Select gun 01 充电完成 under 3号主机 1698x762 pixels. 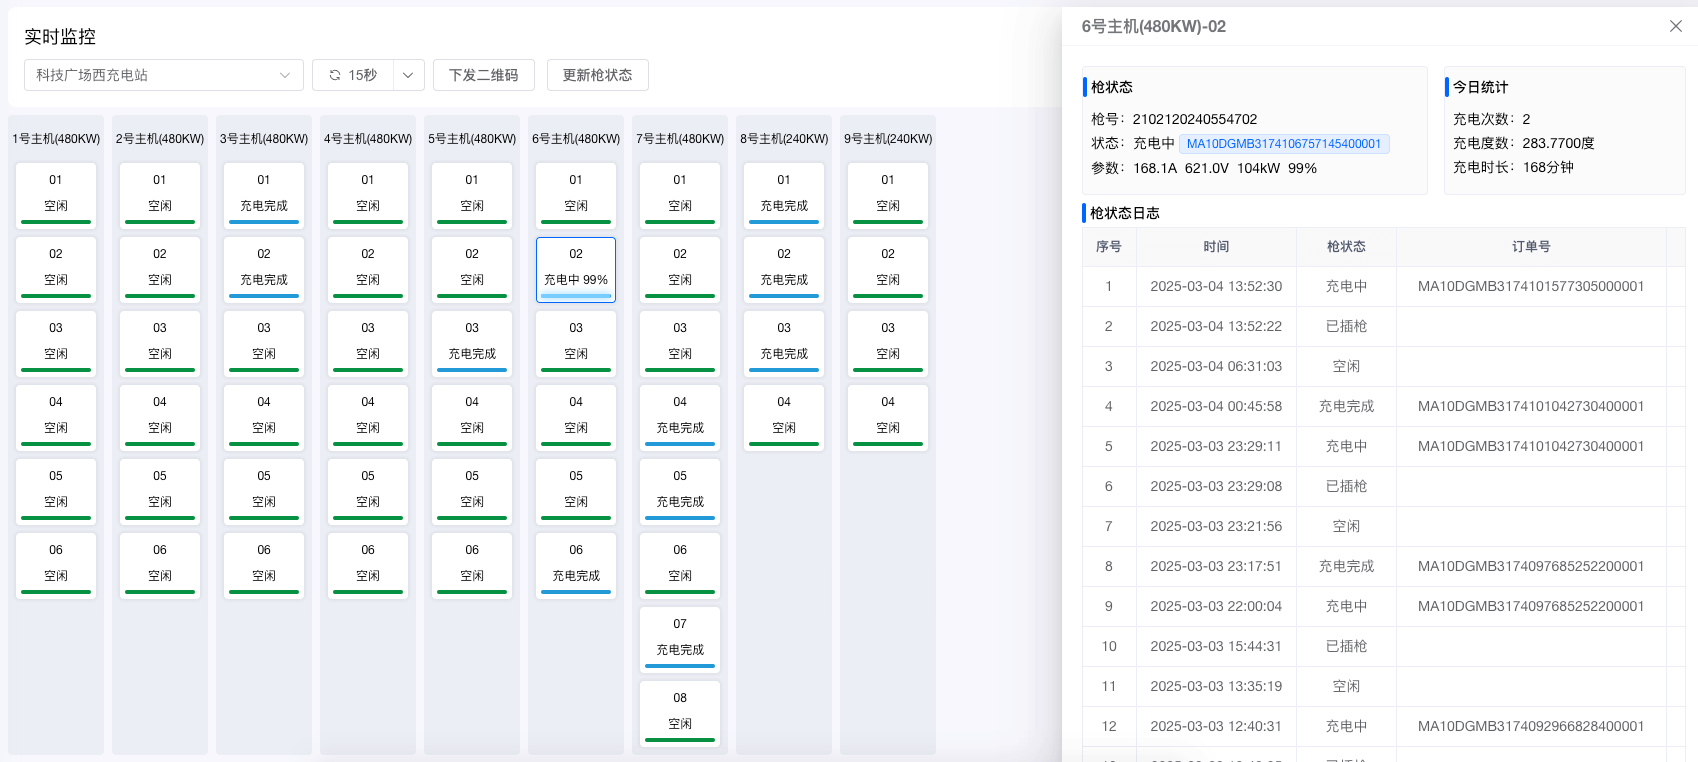pos(264,194)
